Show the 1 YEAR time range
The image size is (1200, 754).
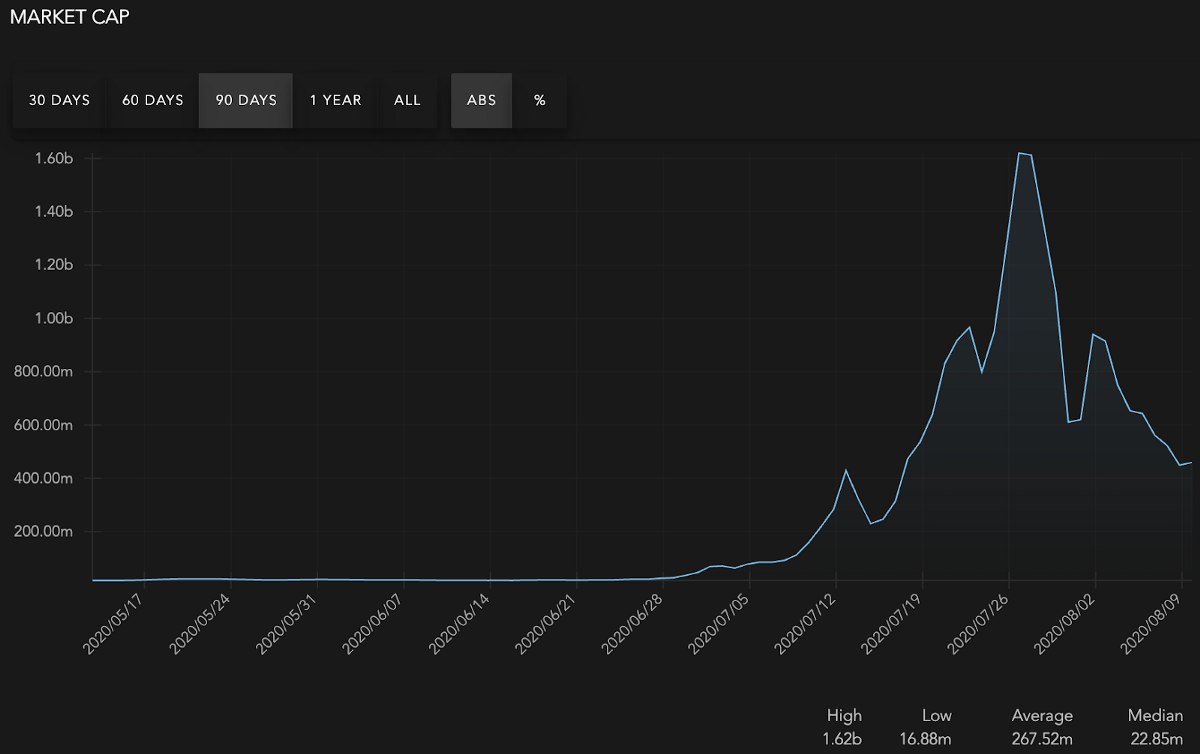tap(335, 100)
